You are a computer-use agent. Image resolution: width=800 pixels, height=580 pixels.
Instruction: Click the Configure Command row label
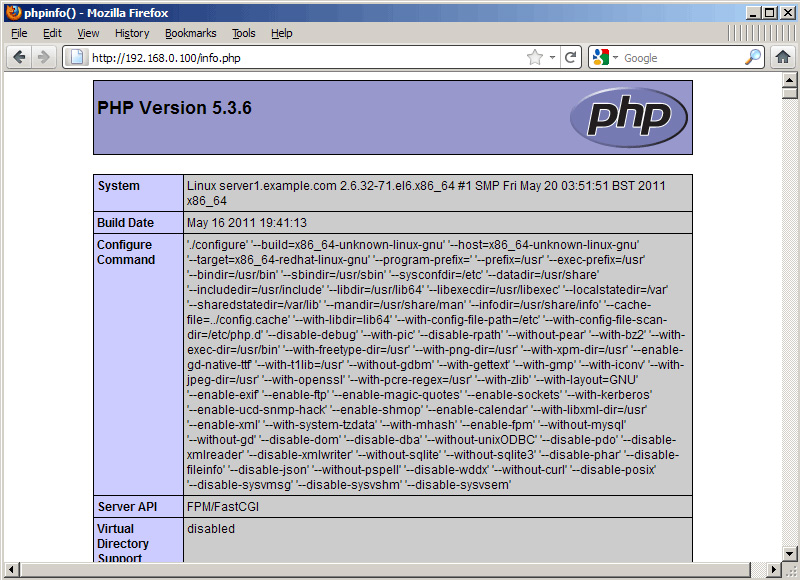(126, 252)
